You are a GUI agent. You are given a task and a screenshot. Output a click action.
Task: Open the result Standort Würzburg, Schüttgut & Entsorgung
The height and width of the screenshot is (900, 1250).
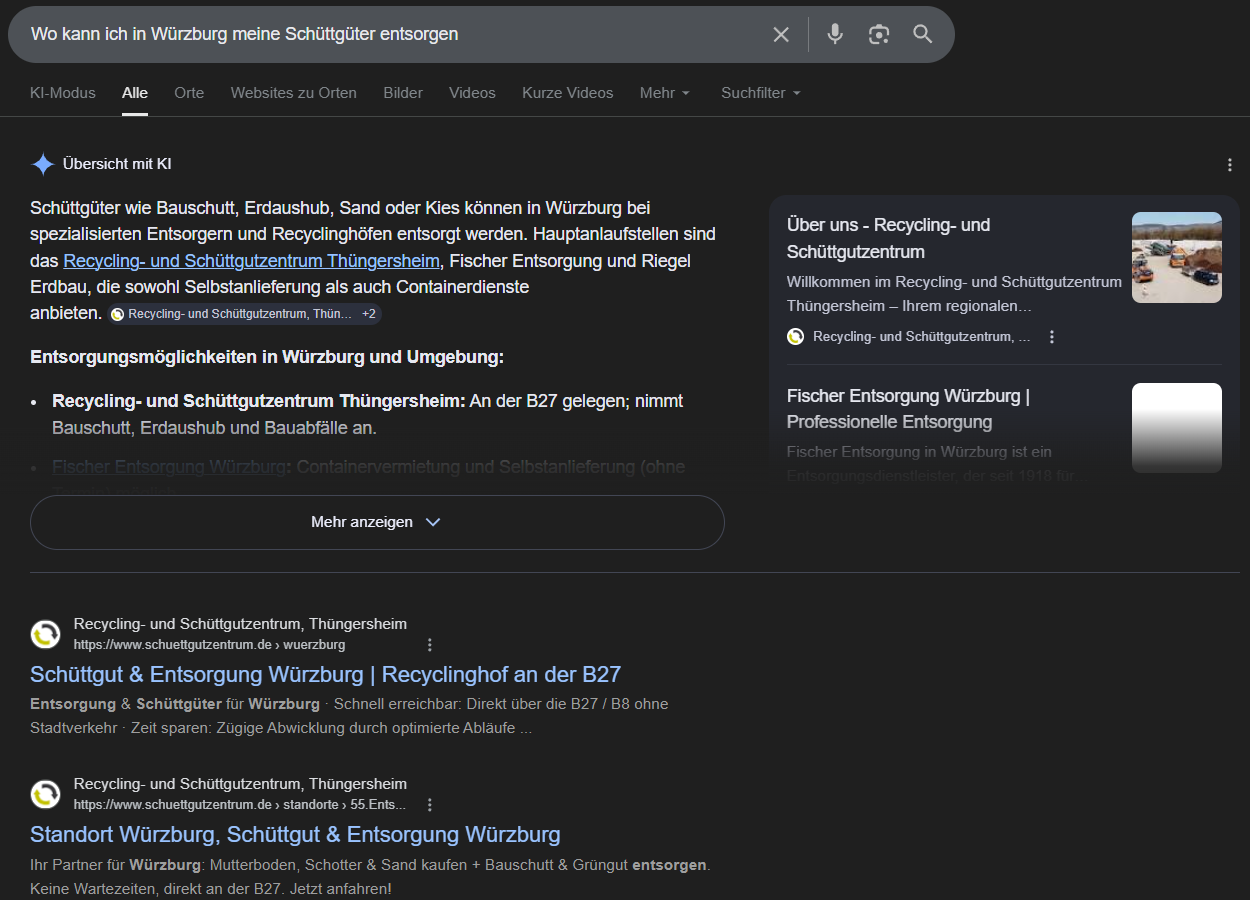click(295, 834)
